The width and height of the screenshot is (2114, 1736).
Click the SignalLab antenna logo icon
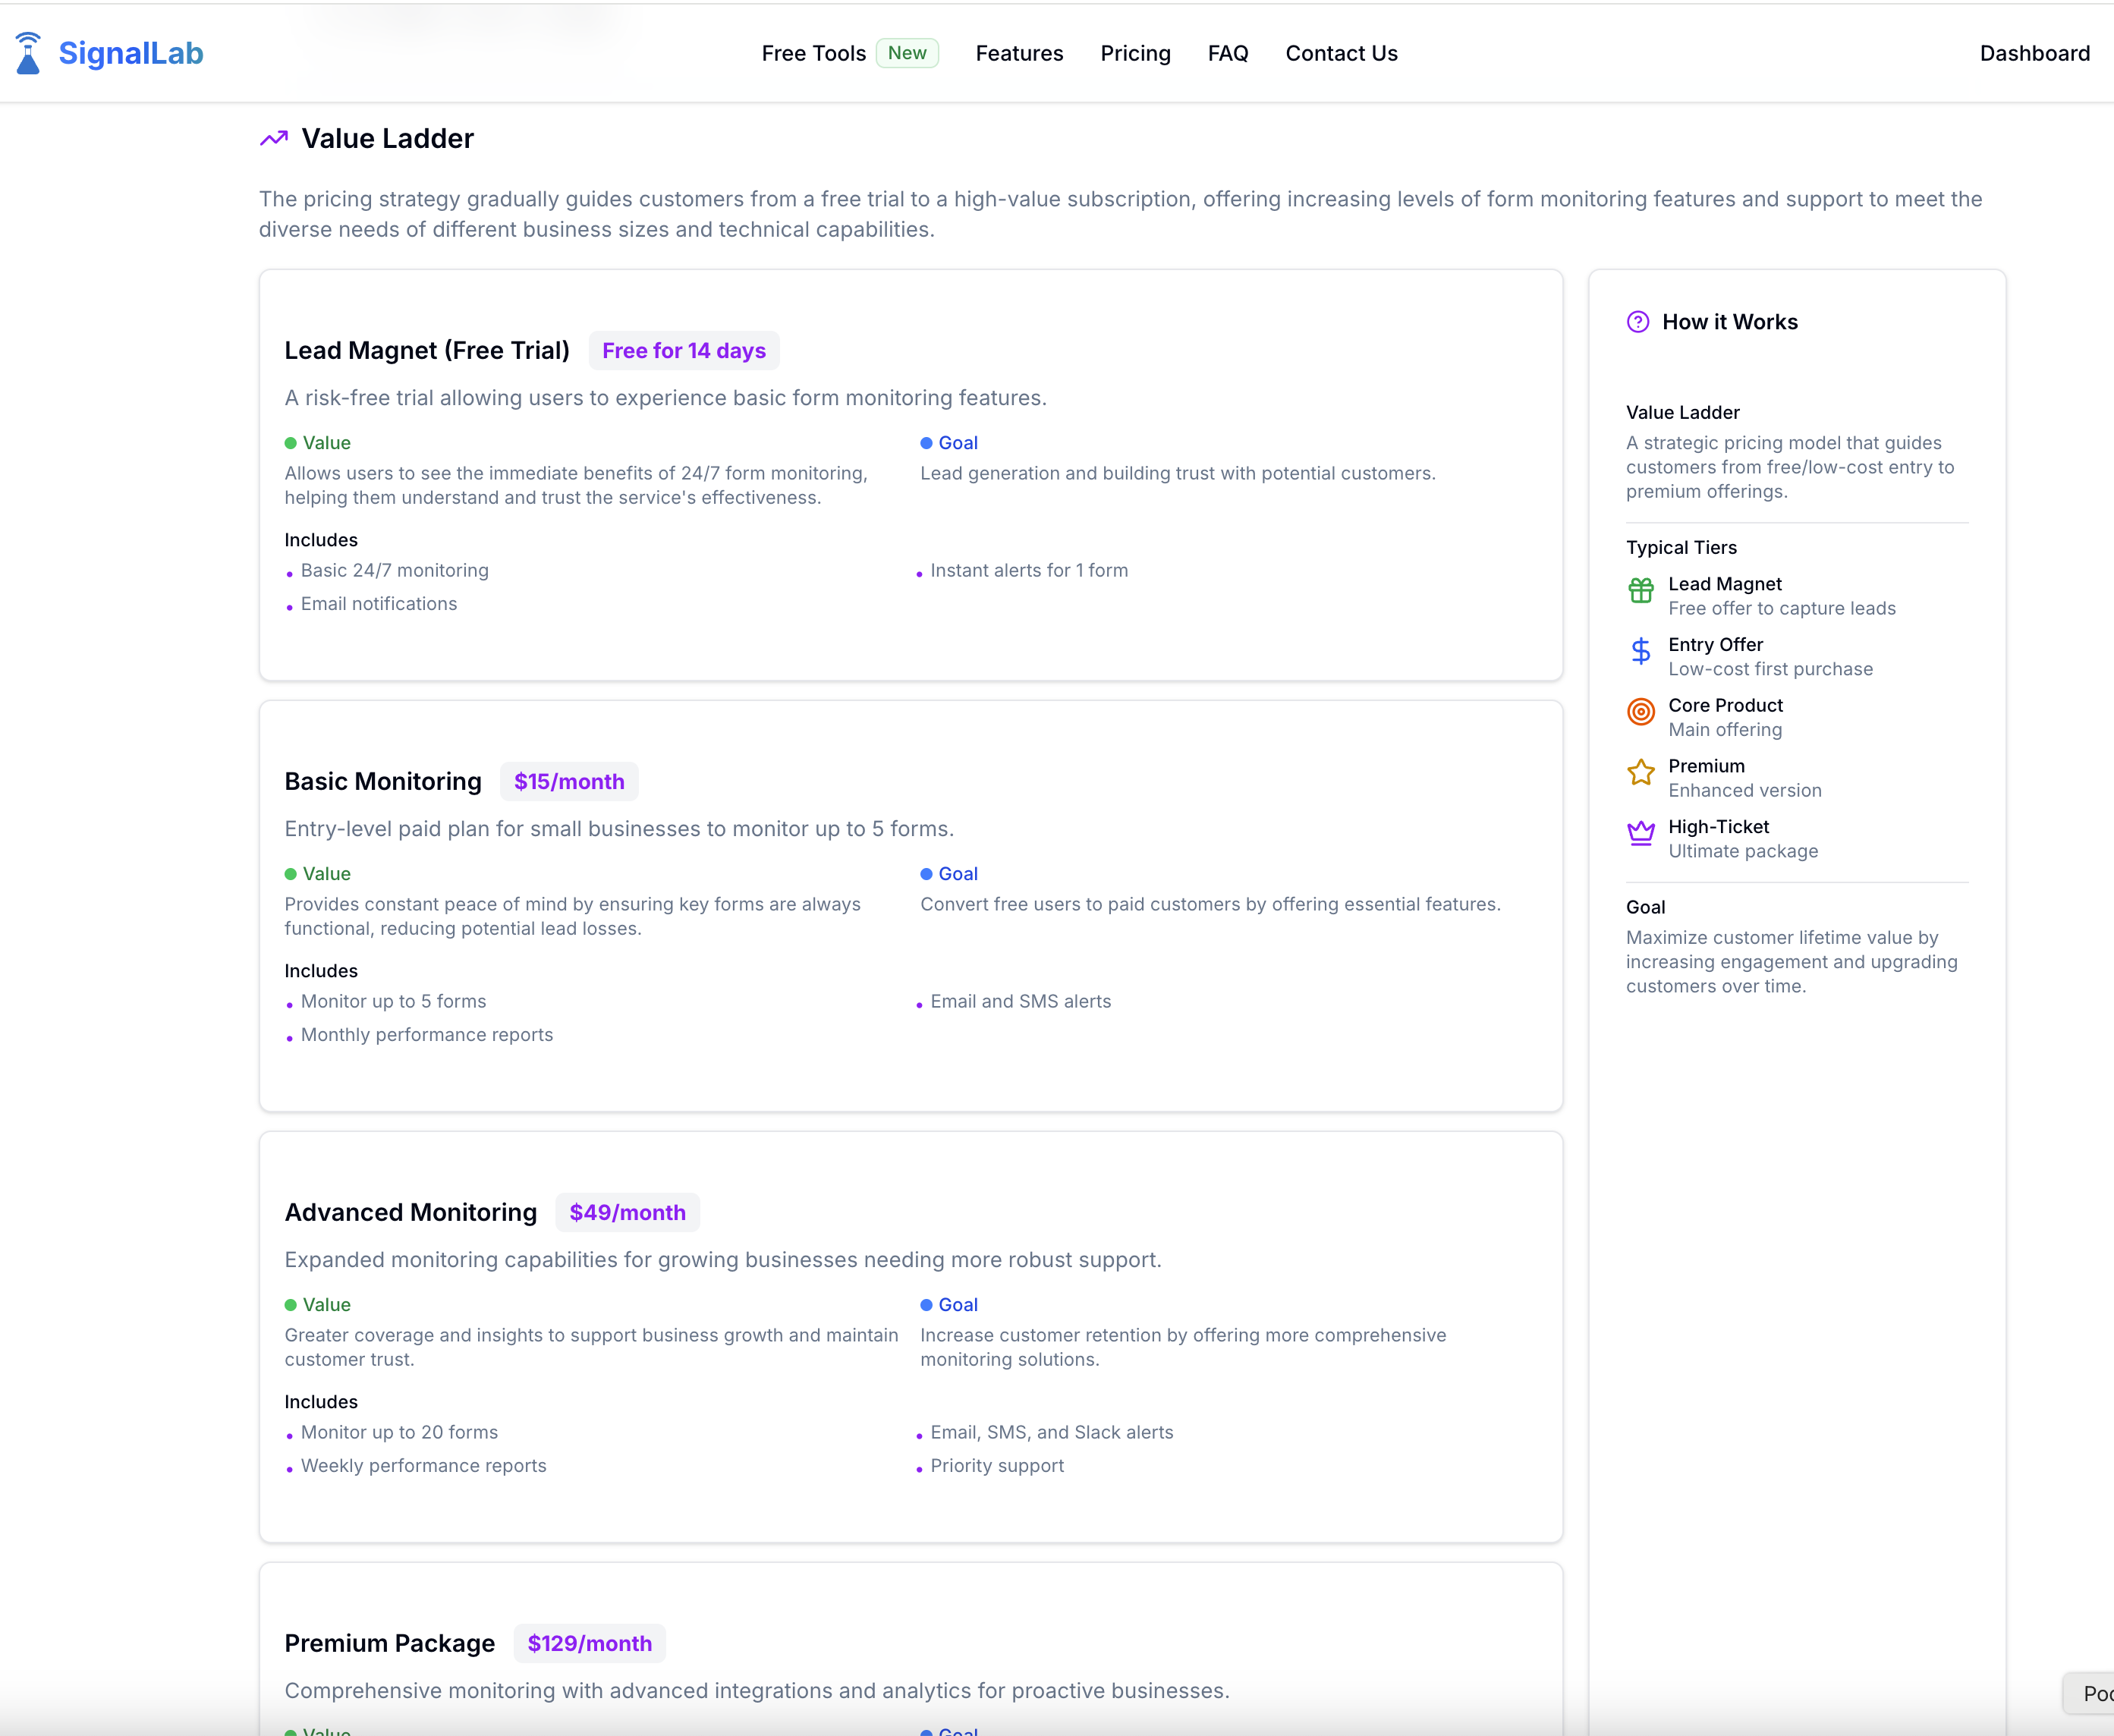[x=28, y=52]
